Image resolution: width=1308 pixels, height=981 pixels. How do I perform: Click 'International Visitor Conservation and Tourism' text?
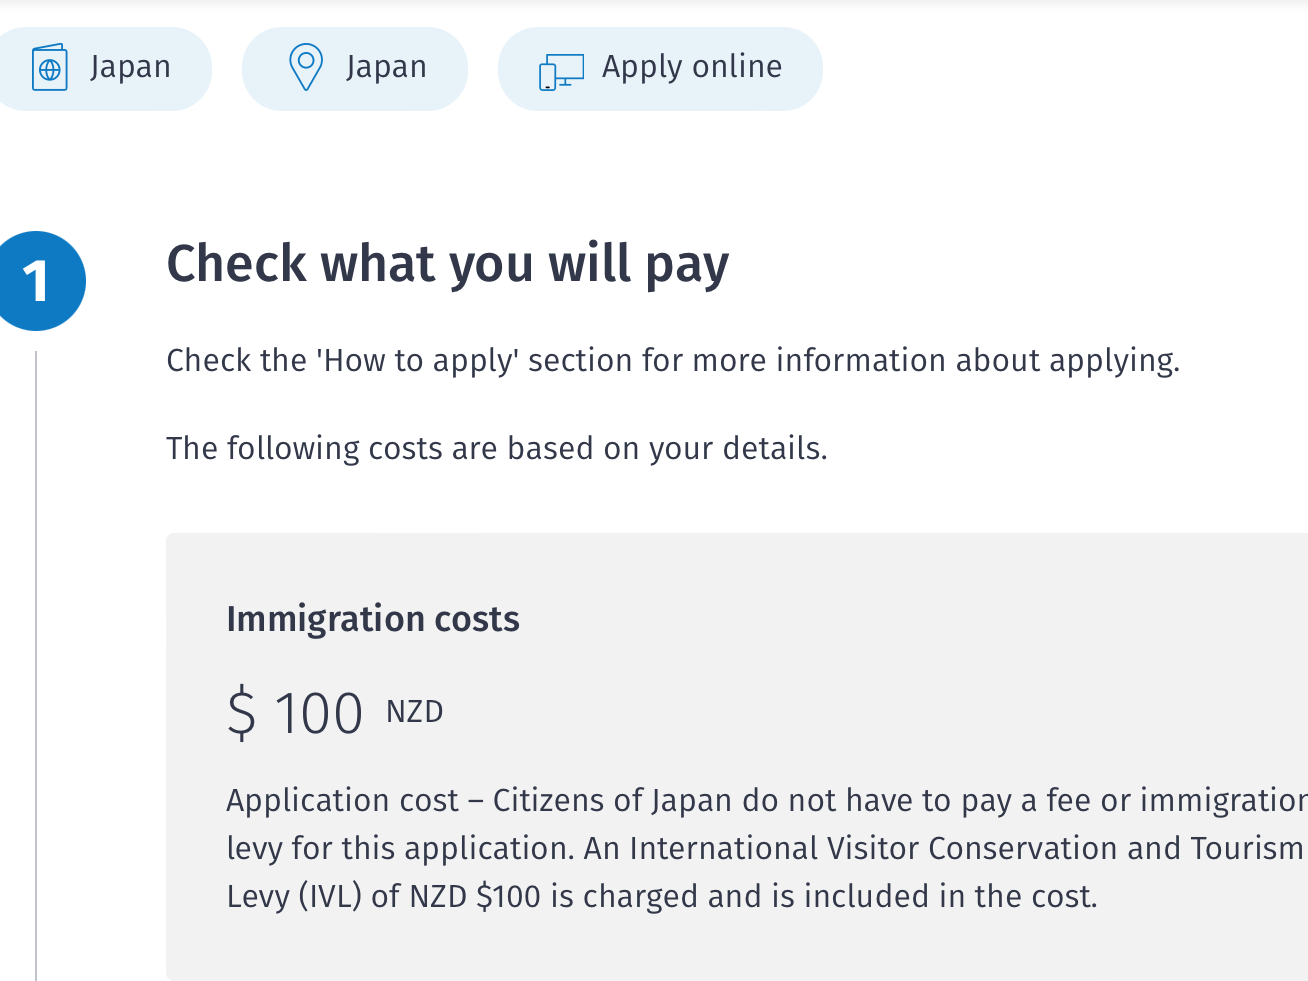click(x=965, y=848)
